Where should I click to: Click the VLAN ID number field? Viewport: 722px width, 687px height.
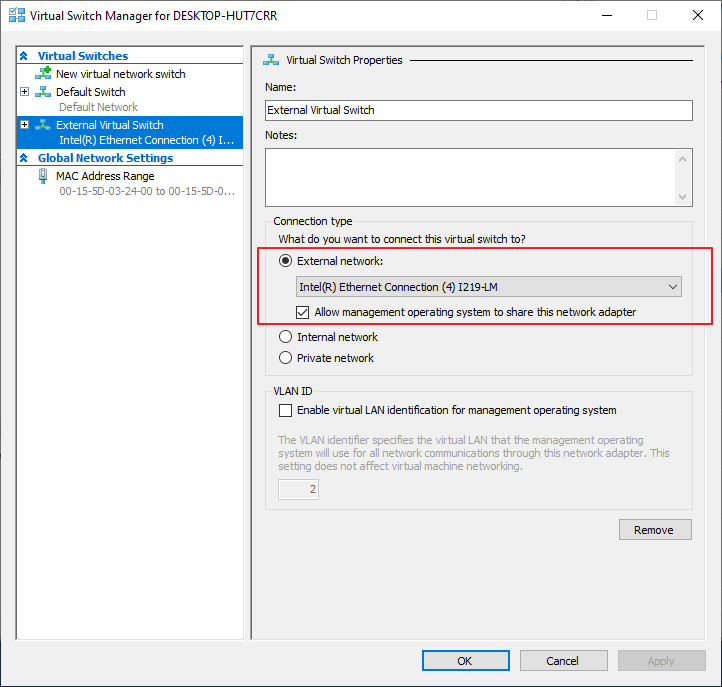(298, 489)
